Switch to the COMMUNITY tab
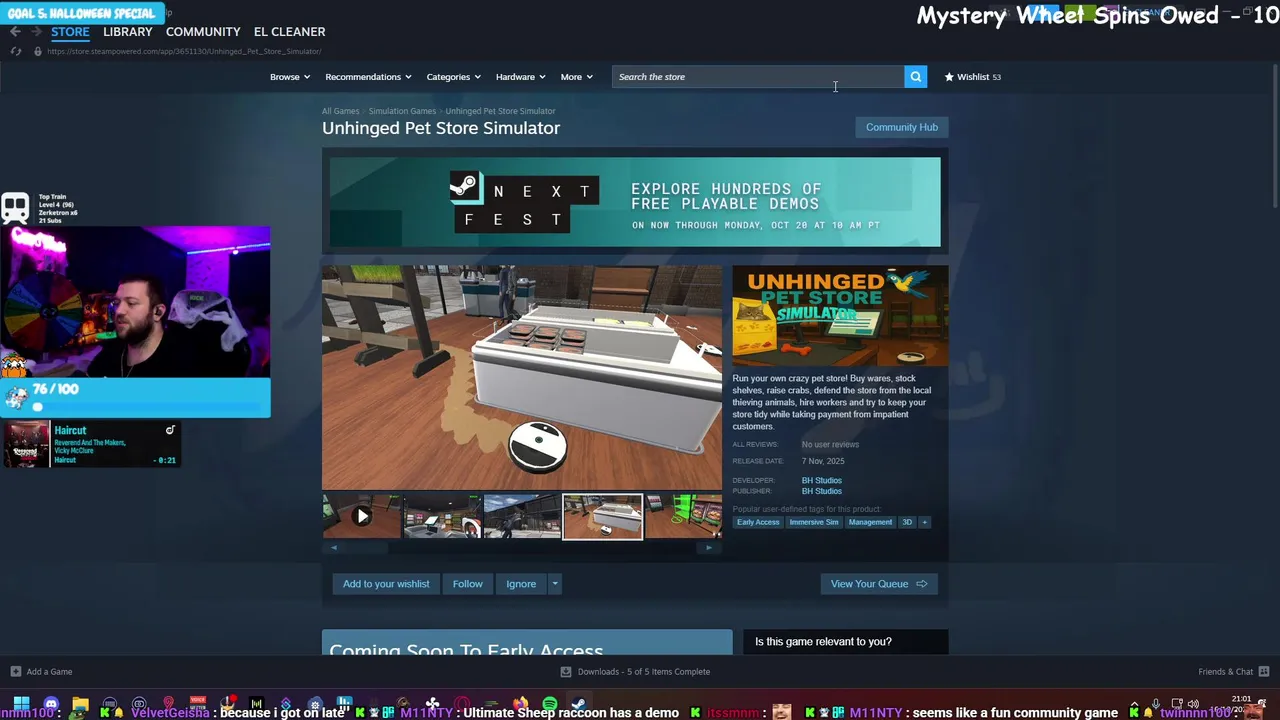The image size is (1280, 720). [x=203, y=32]
